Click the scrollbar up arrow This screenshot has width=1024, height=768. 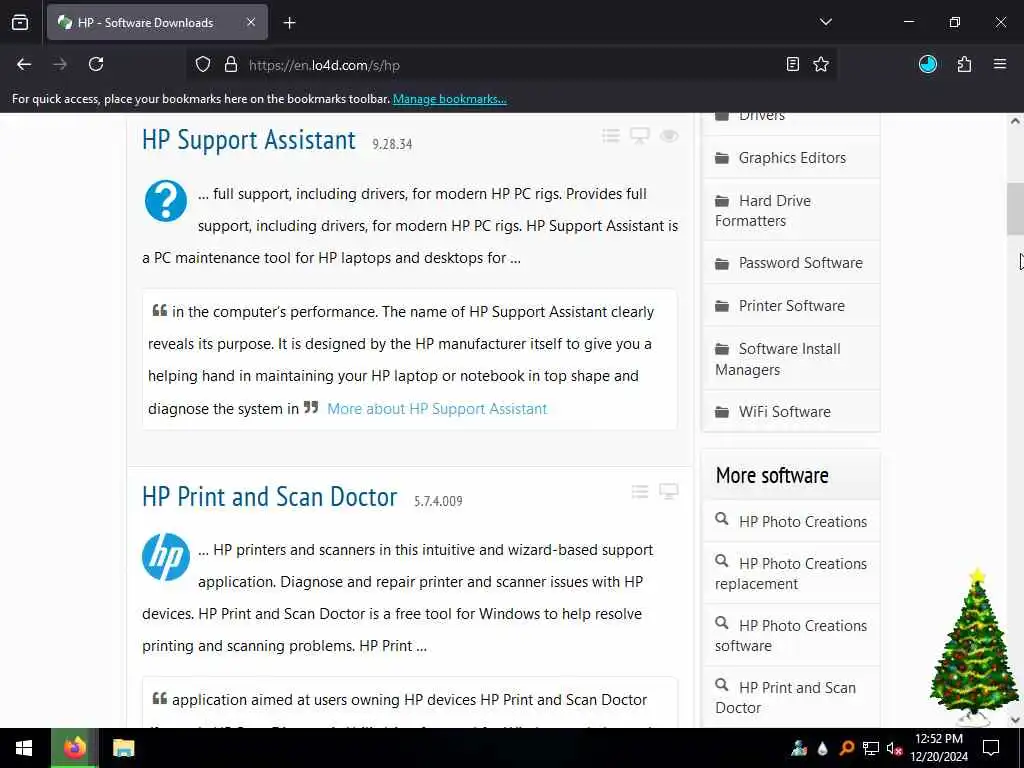(1015, 121)
